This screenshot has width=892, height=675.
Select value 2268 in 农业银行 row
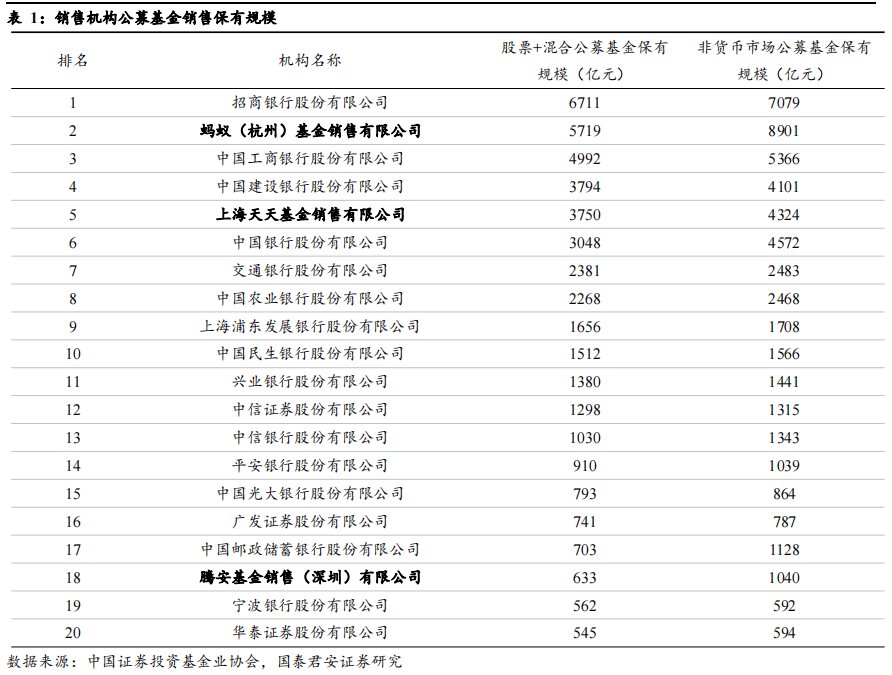coord(584,299)
